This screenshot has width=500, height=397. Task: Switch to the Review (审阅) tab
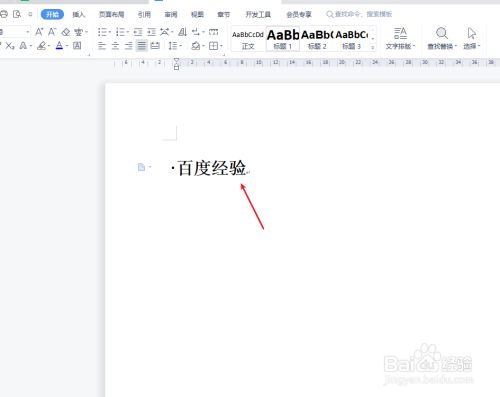click(x=171, y=14)
